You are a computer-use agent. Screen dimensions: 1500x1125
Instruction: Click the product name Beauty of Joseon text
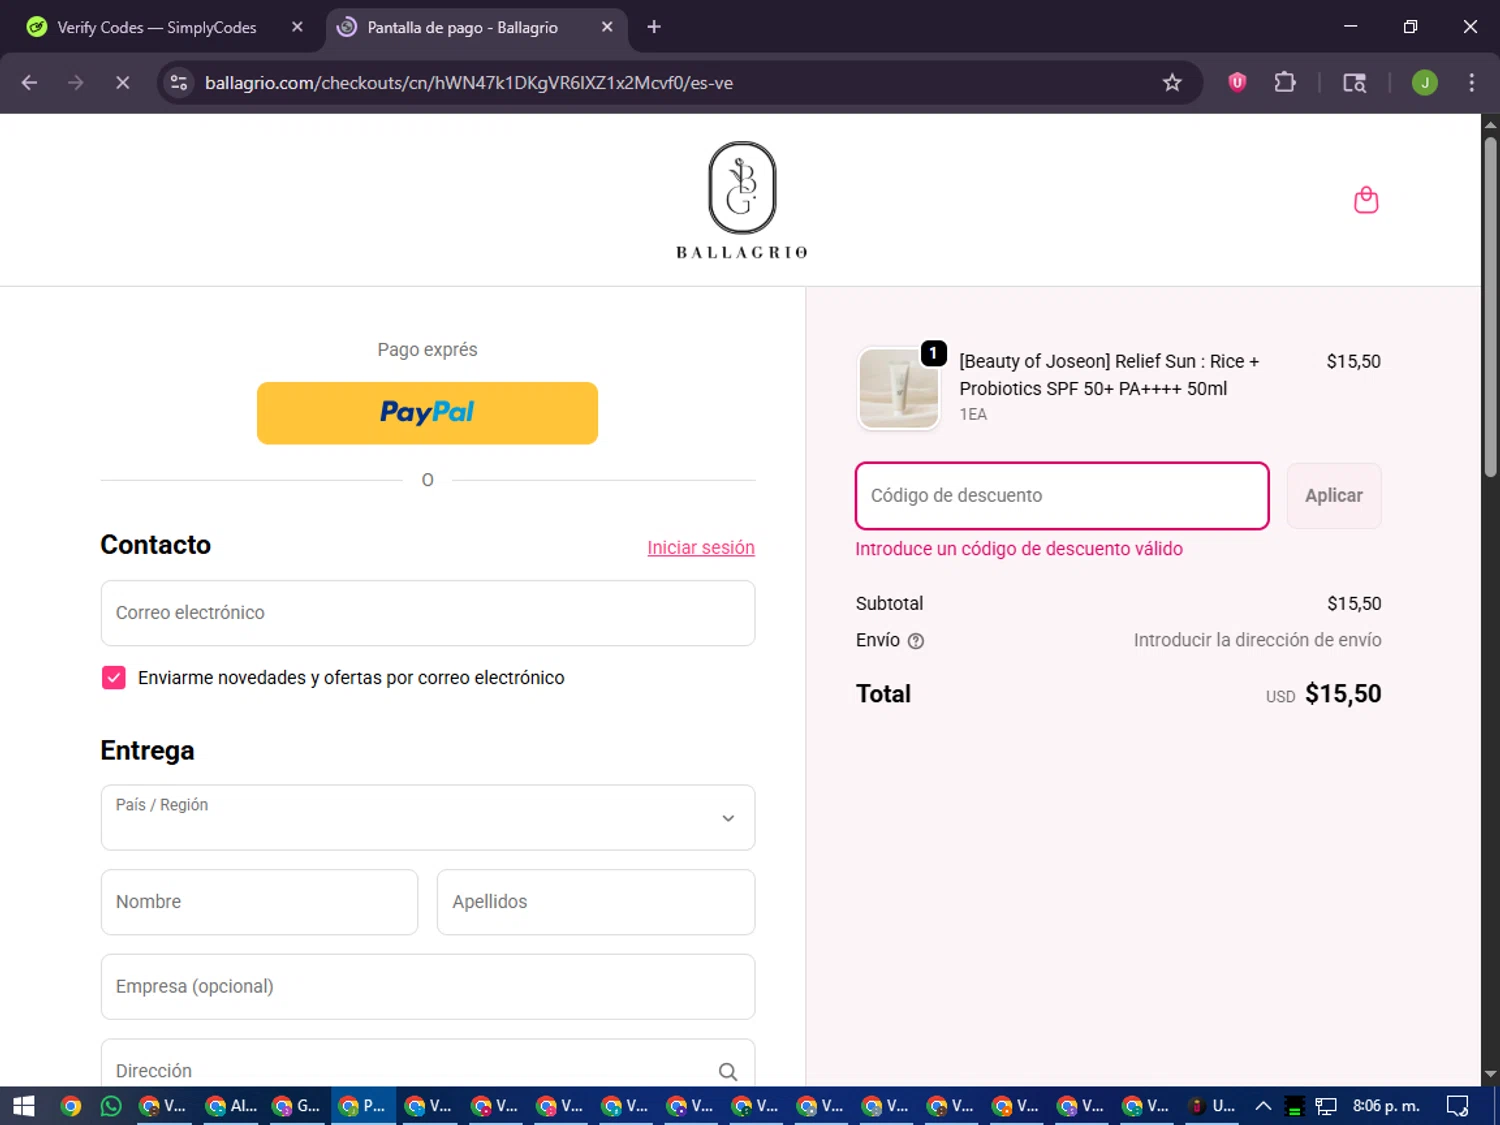pos(1109,375)
